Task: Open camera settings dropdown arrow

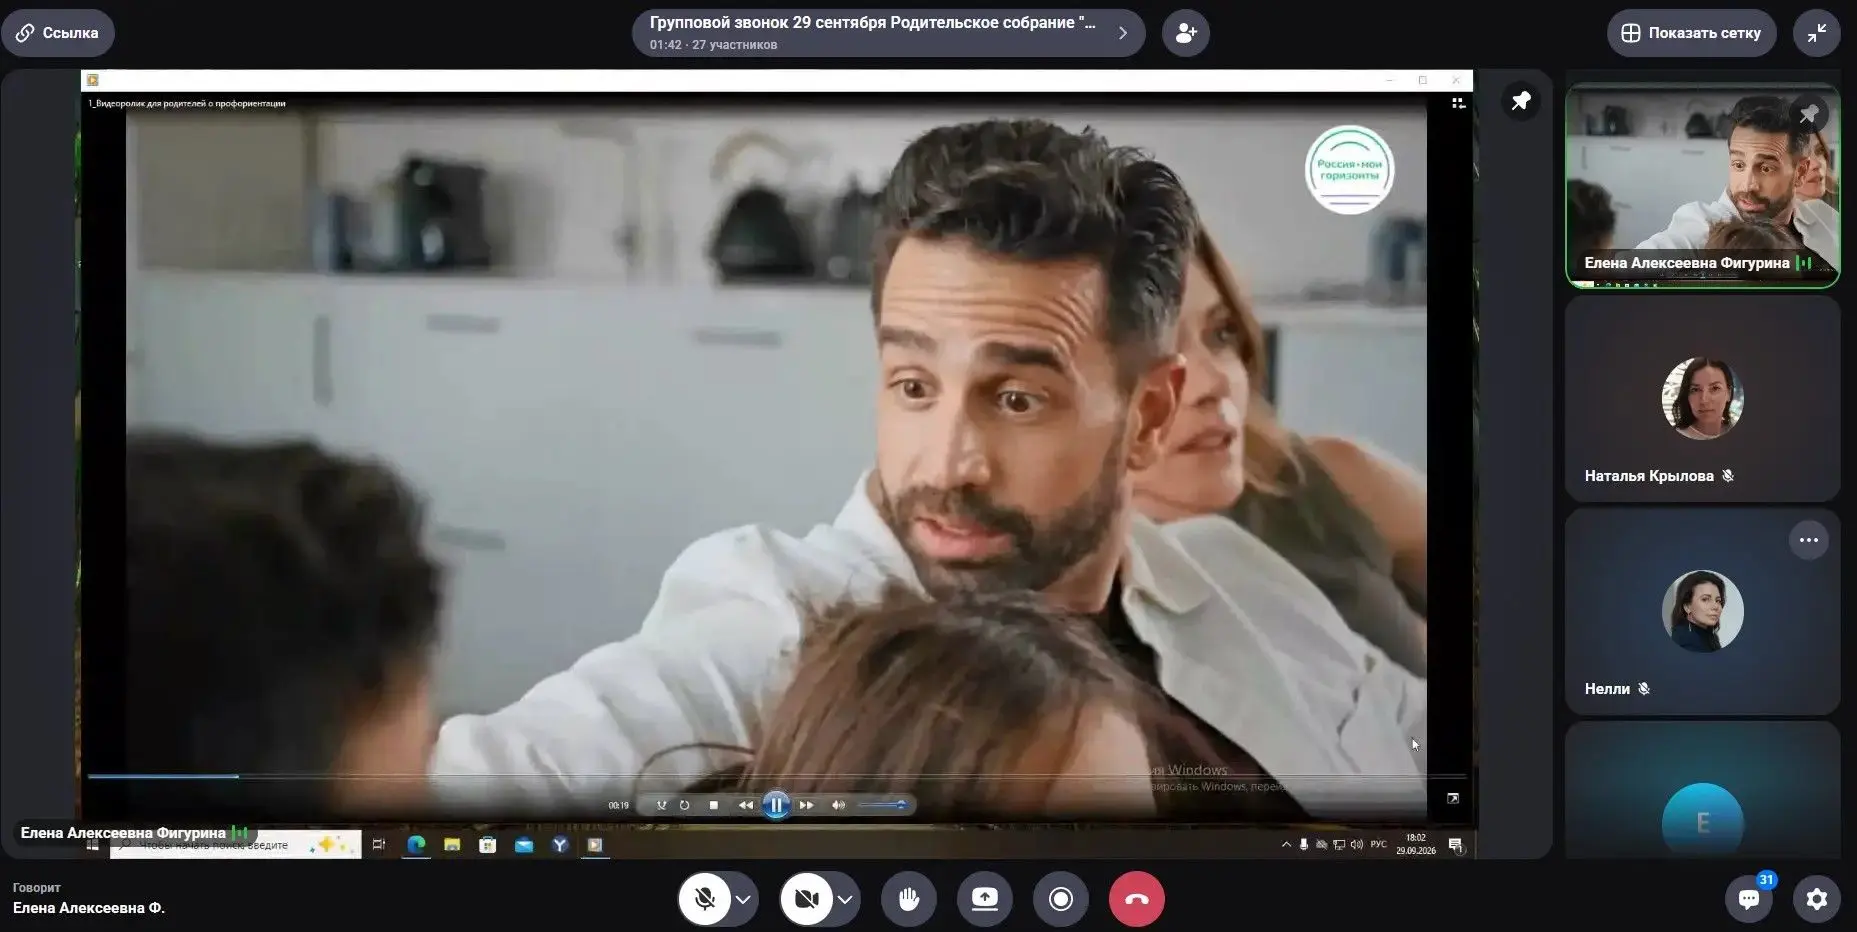Action: tap(845, 899)
